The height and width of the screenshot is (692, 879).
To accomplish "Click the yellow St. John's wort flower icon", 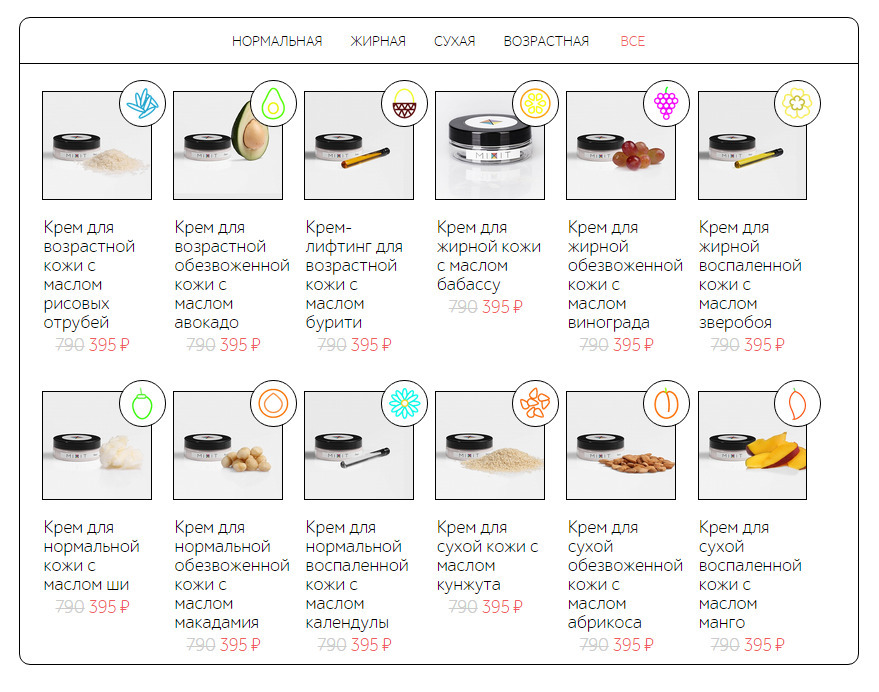I will coord(797,104).
